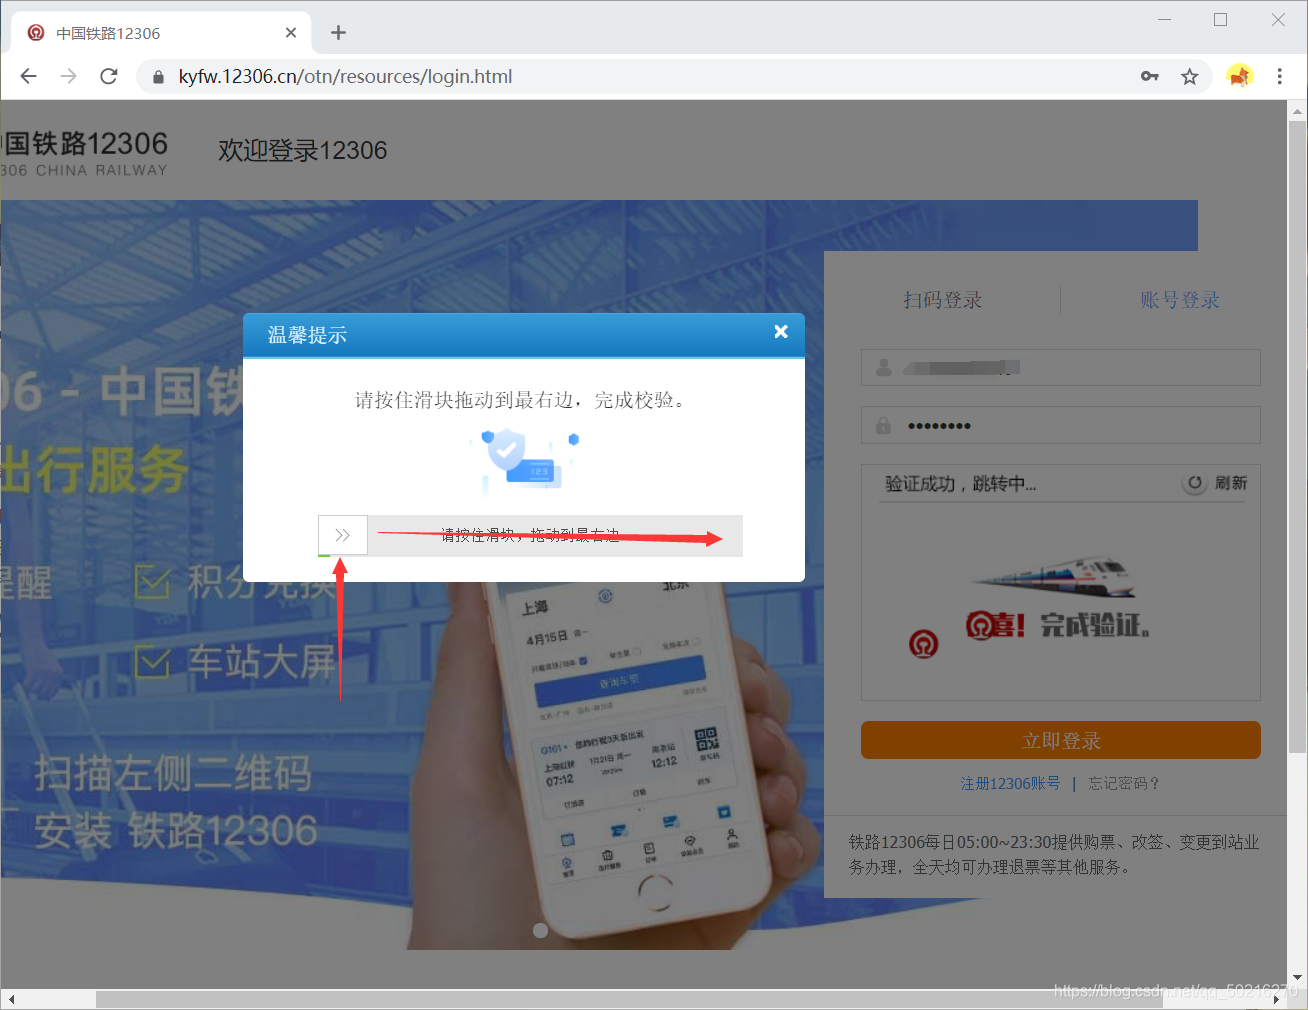Image resolution: width=1308 pixels, height=1010 pixels.
Task: Switch to 账号登录 tab
Action: tap(1180, 300)
